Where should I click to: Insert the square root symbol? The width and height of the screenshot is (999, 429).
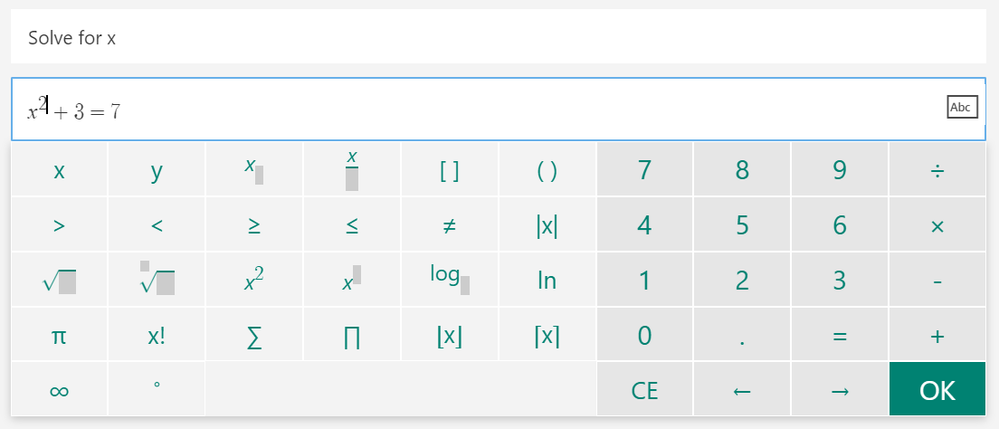59,280
